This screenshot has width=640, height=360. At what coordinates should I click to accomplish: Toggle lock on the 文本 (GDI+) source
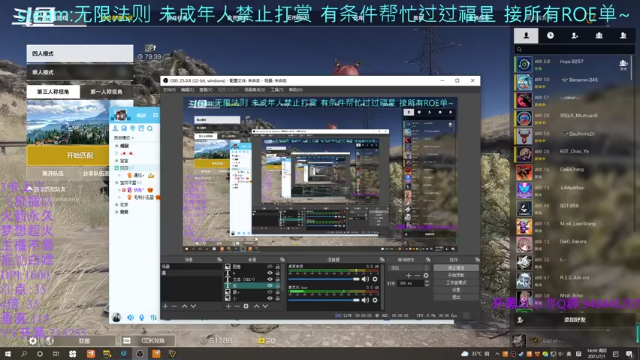pyautogui.click(x=278, y=279)
